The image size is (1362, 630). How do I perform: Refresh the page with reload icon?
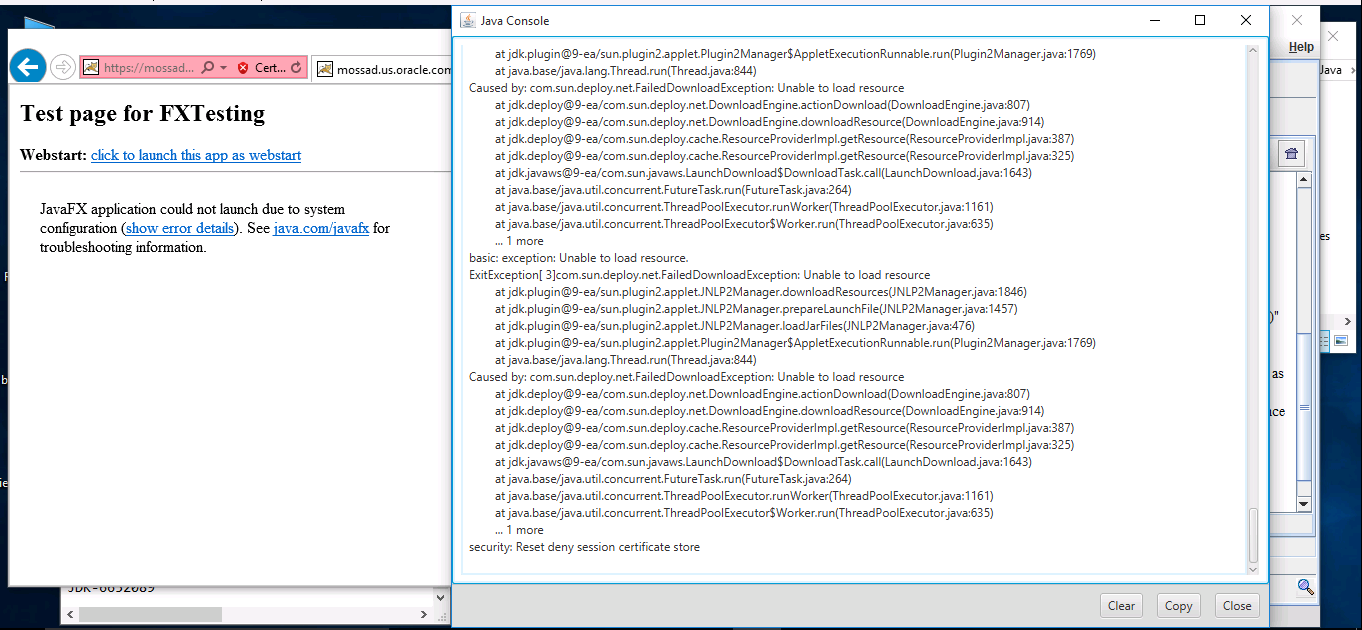pyautogui.click(x=296, y=67)
